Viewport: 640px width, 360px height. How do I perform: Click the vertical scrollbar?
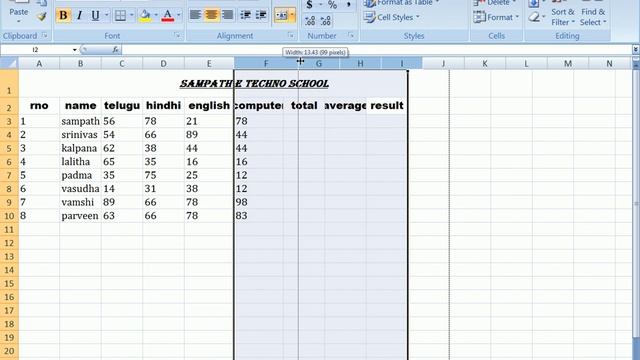pyautogui.click(x=636, y=203)
